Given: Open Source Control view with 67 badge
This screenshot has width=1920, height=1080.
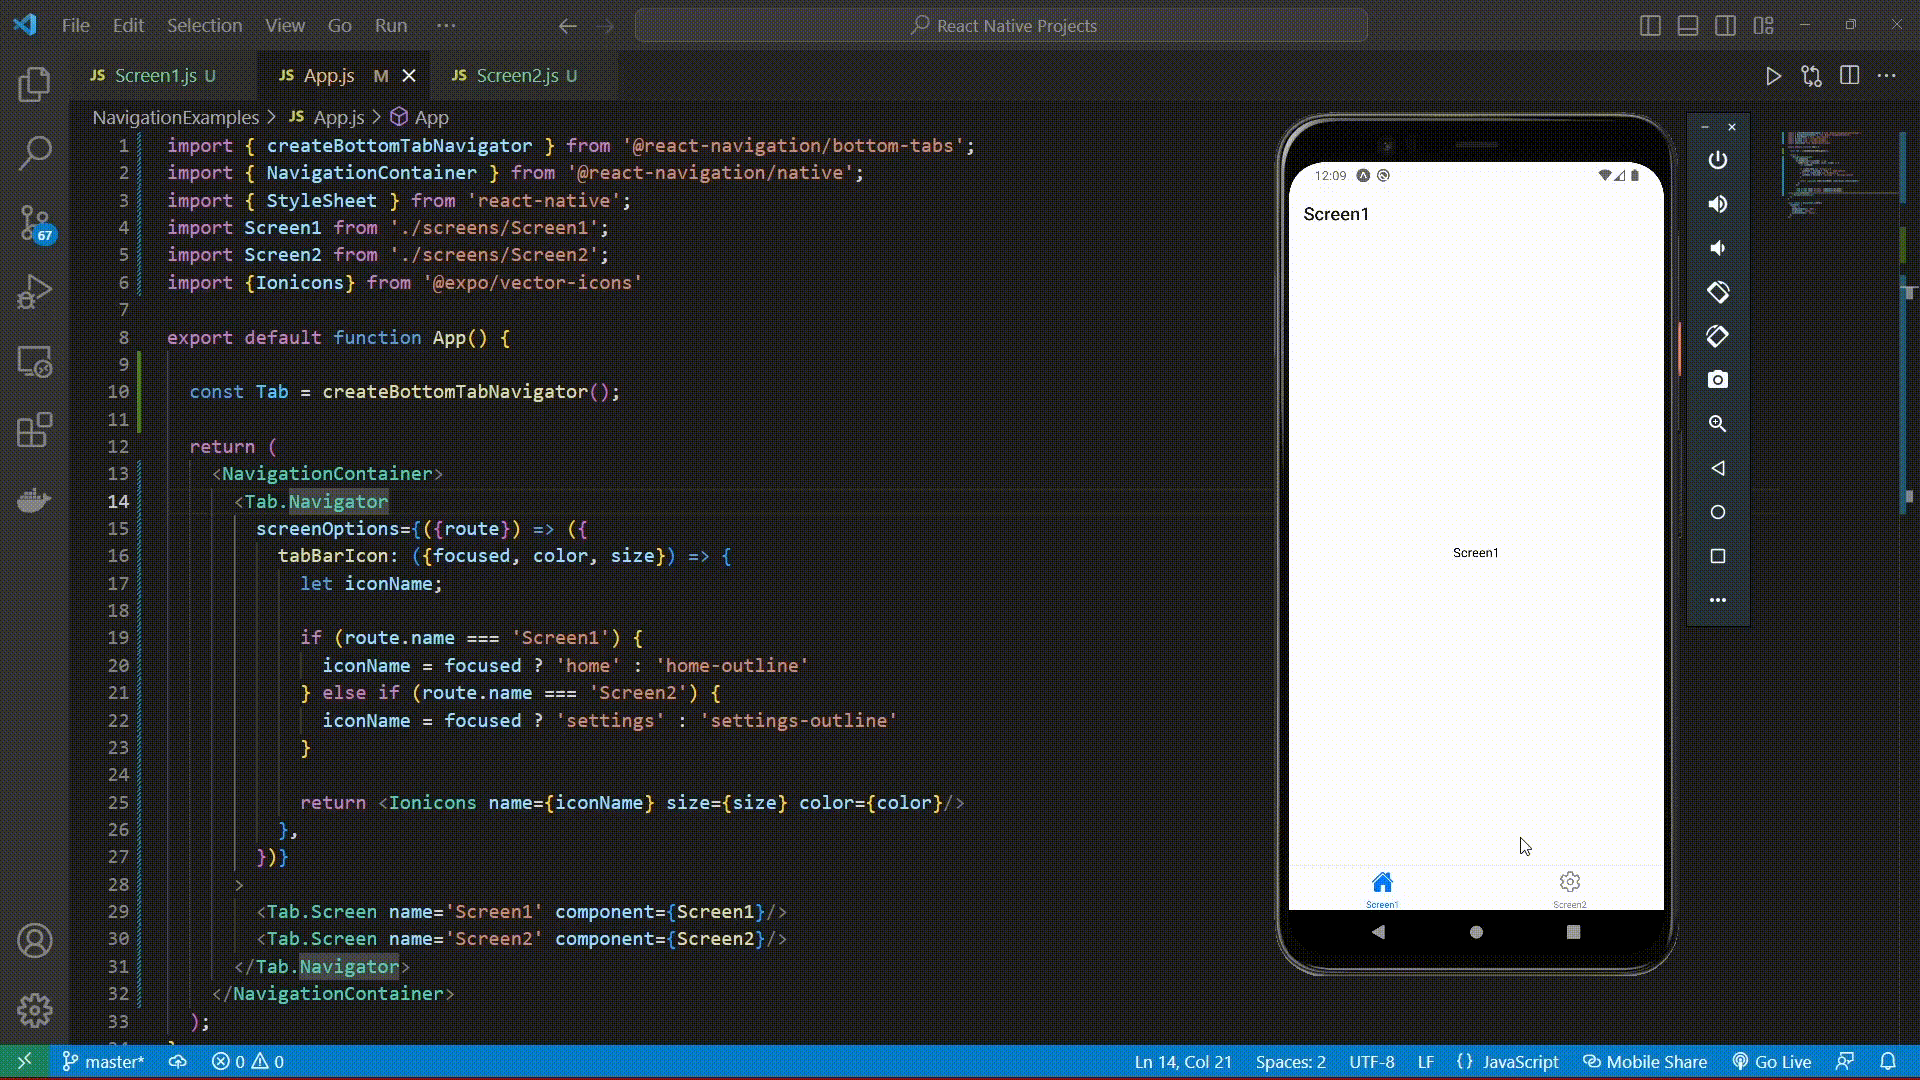Looking at the screenshot, I should [x=35, y=222].
